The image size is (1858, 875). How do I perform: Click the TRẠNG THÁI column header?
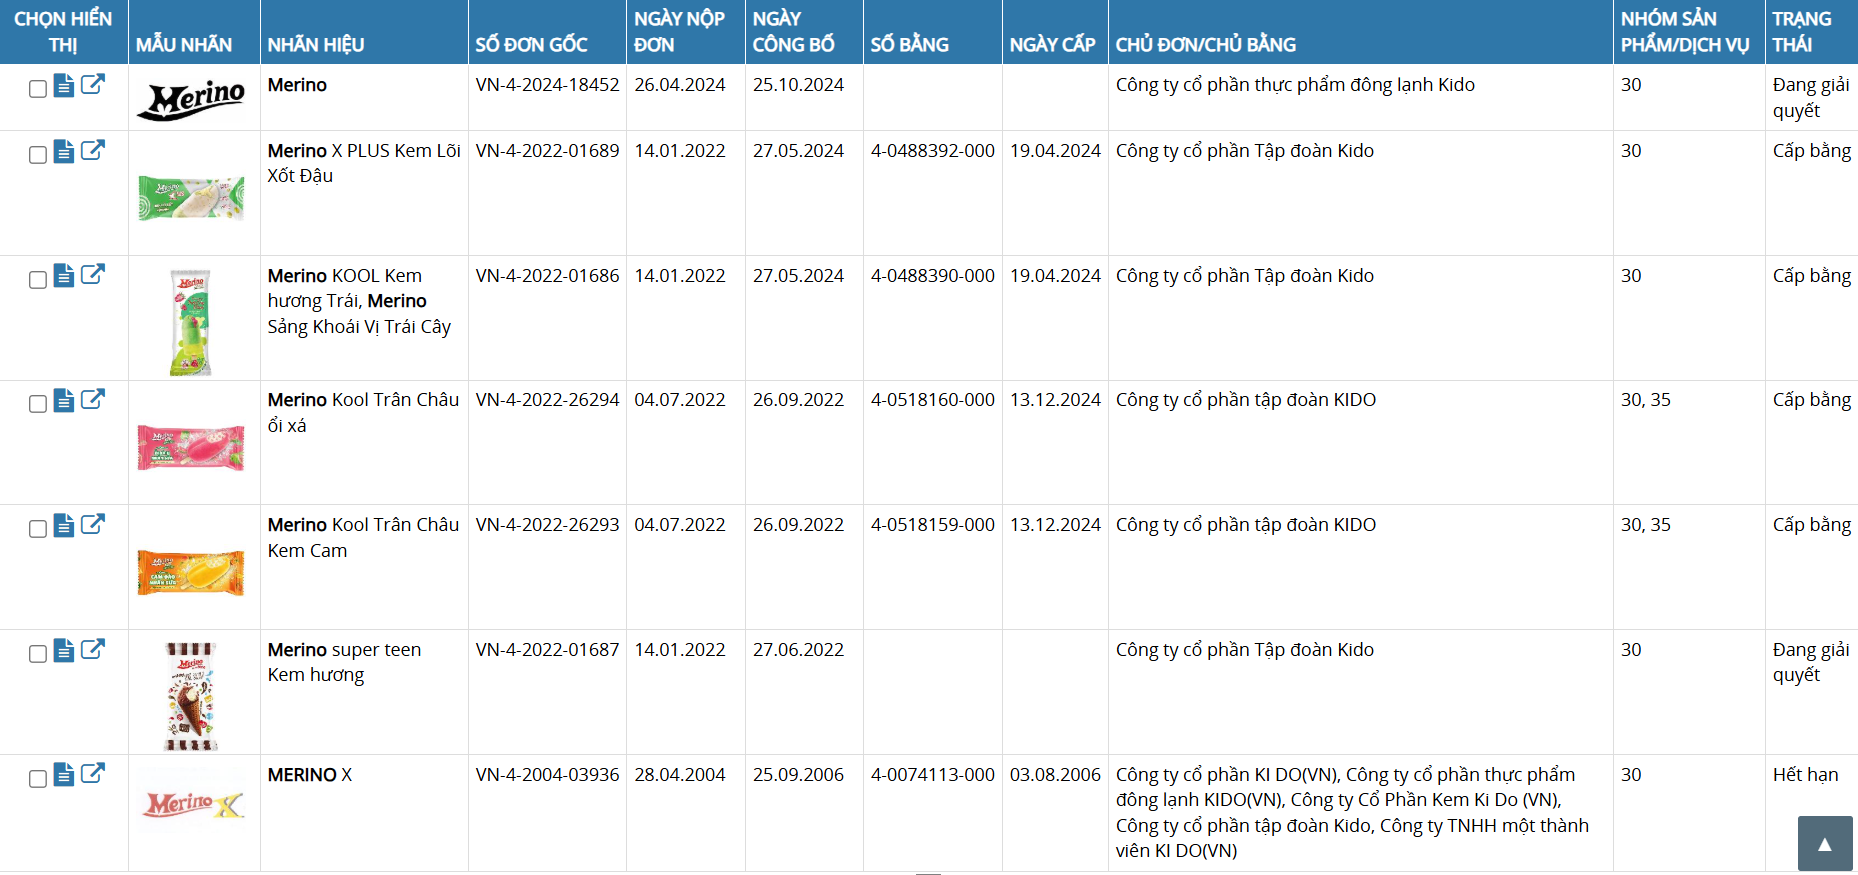pos(1801,32)
